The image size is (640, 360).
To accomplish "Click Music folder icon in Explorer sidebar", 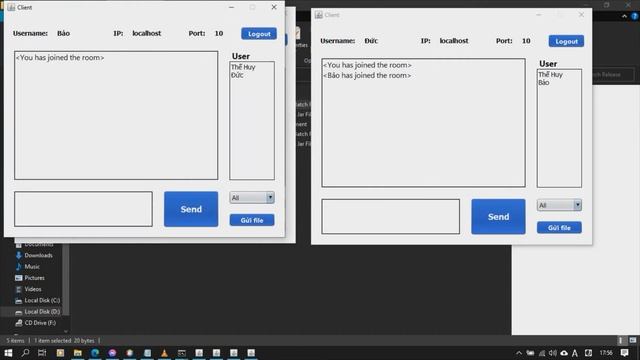I will pos(19,267).
